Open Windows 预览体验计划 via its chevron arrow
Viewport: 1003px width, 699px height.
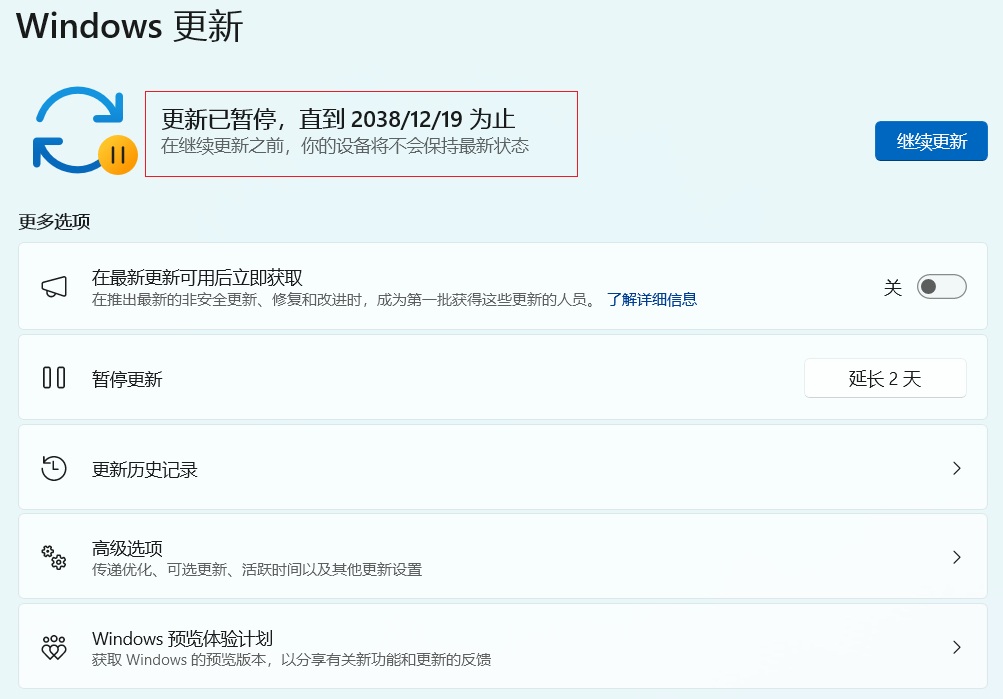pos(957,647)
